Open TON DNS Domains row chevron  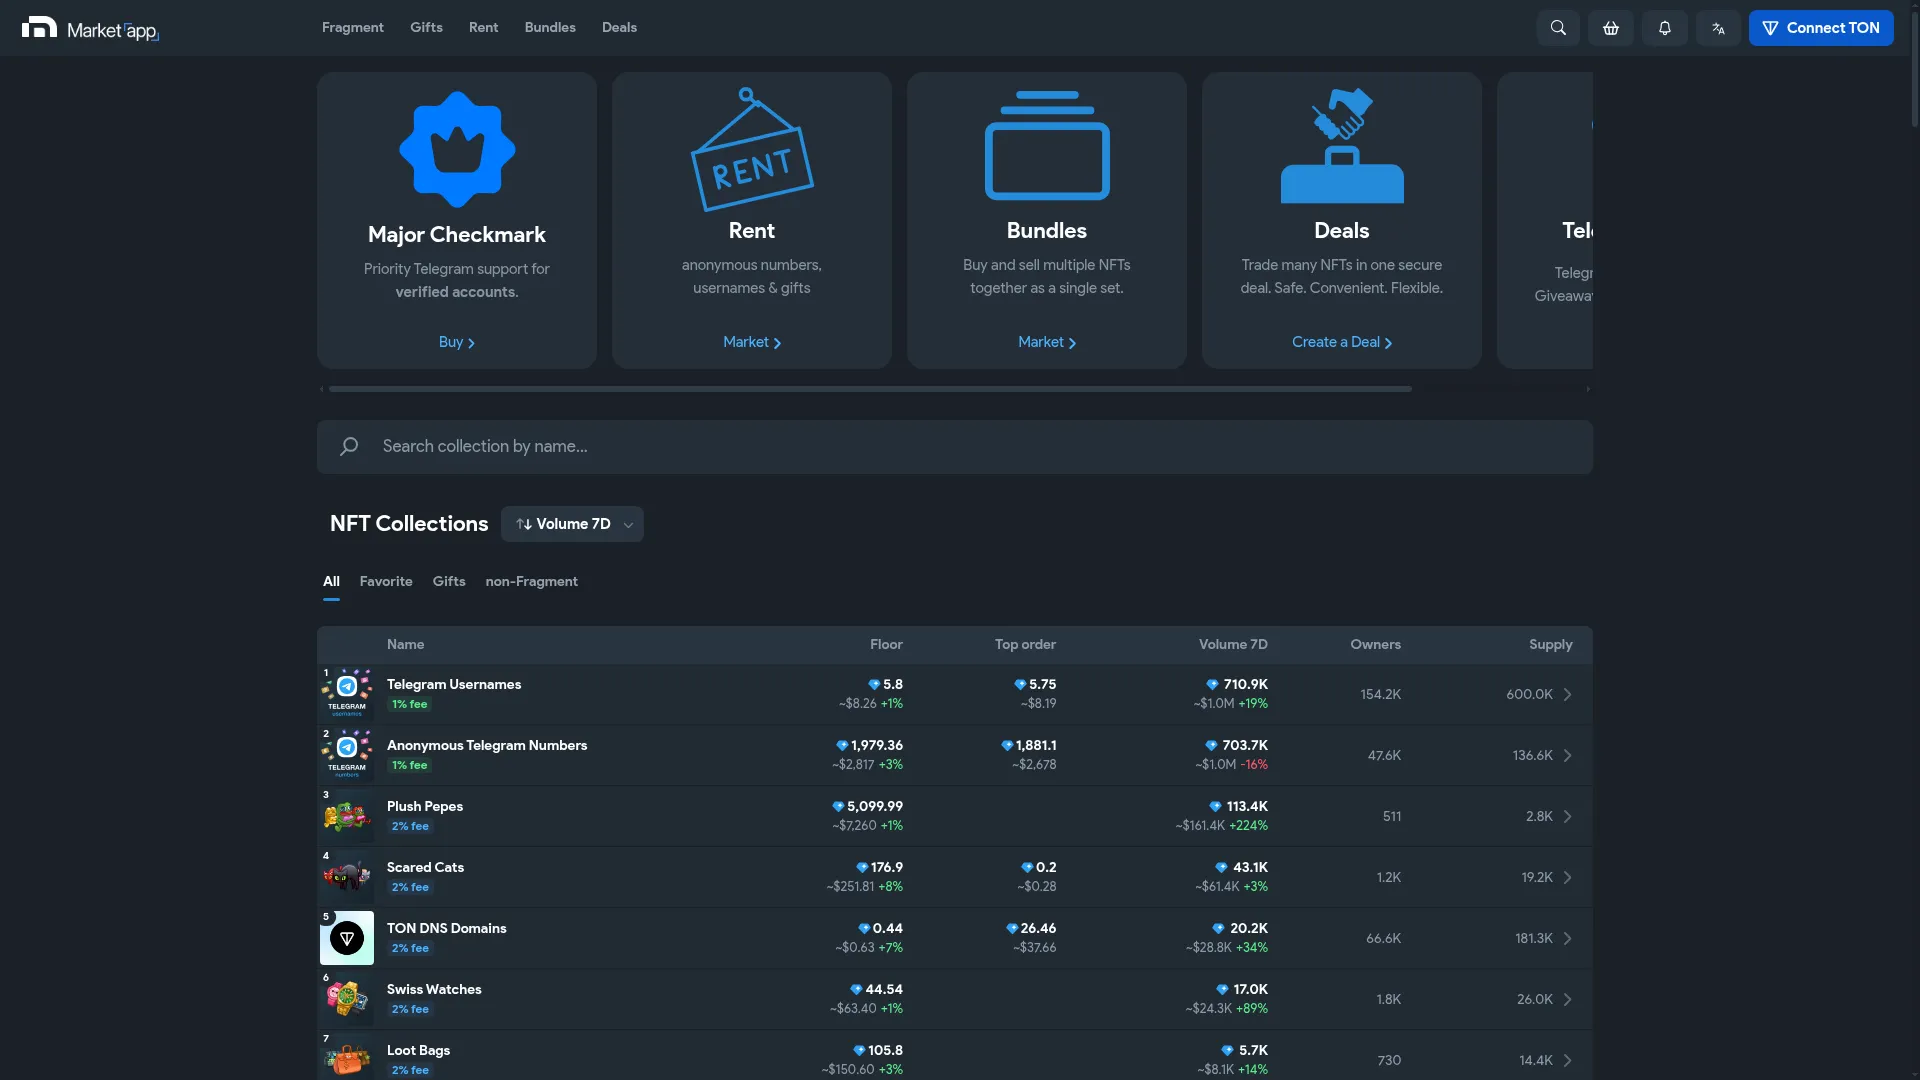pos(1568,938)
